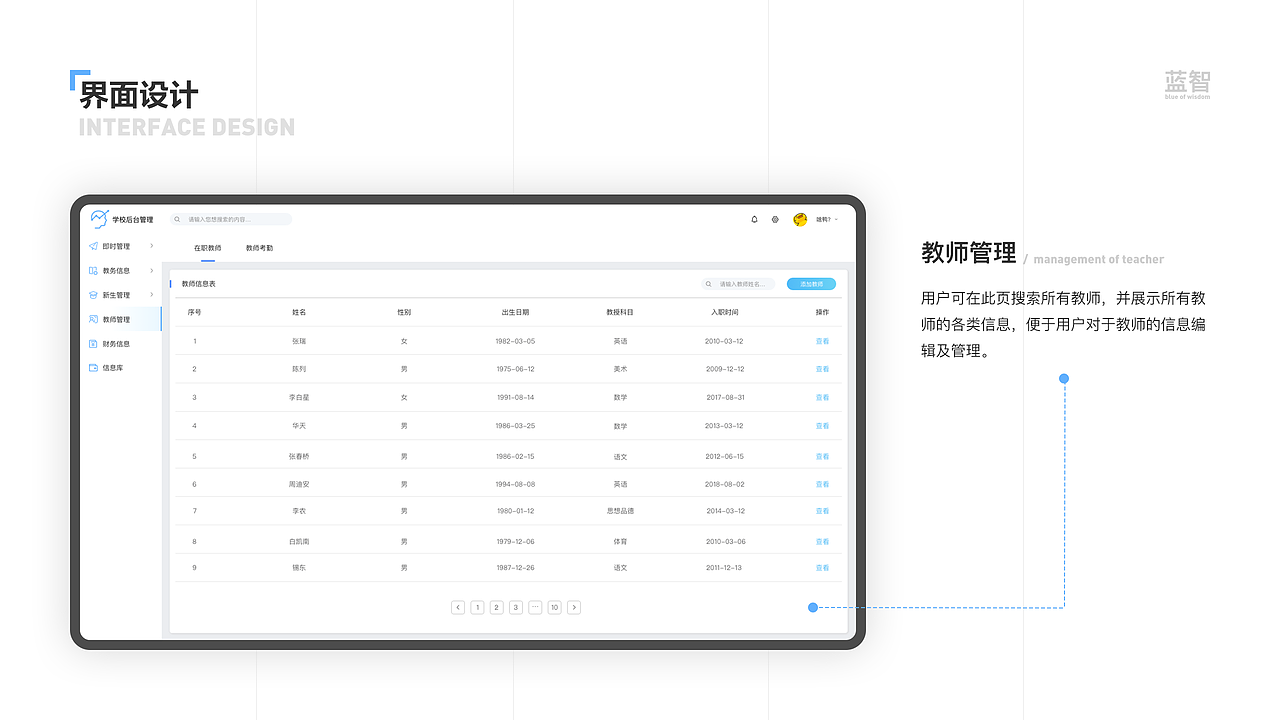1280x720 pixels.
Task: Open 查看 link for teacher 张瑞
Action: (823, 340)
